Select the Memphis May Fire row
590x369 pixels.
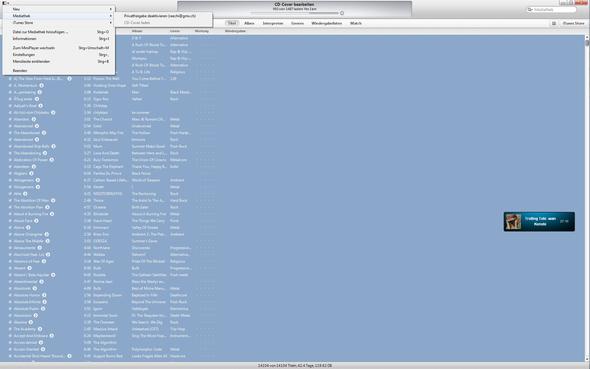(x=293, y=133)
